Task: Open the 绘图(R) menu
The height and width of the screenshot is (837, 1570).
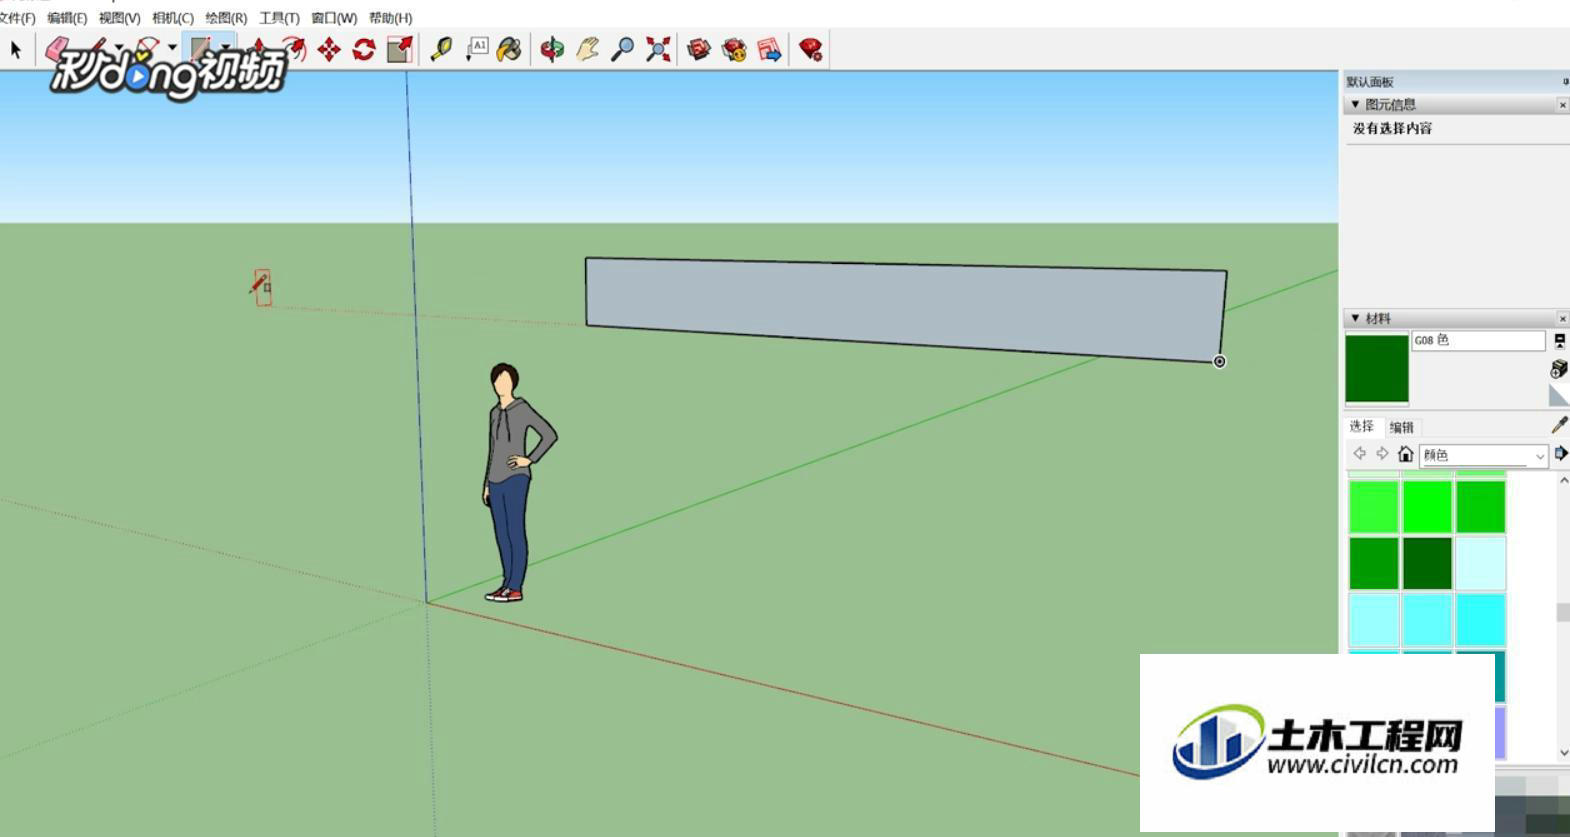Action: [226, 18]
